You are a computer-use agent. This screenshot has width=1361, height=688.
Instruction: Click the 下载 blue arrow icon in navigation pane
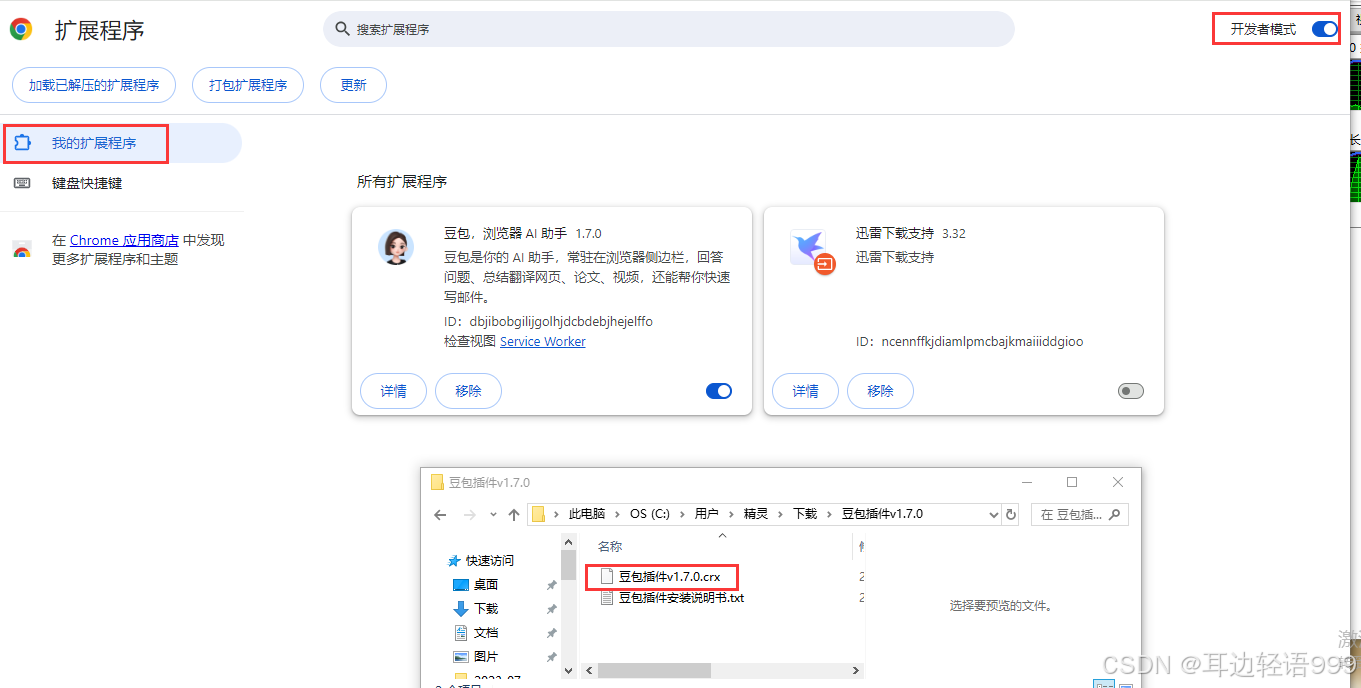point(461,608)
